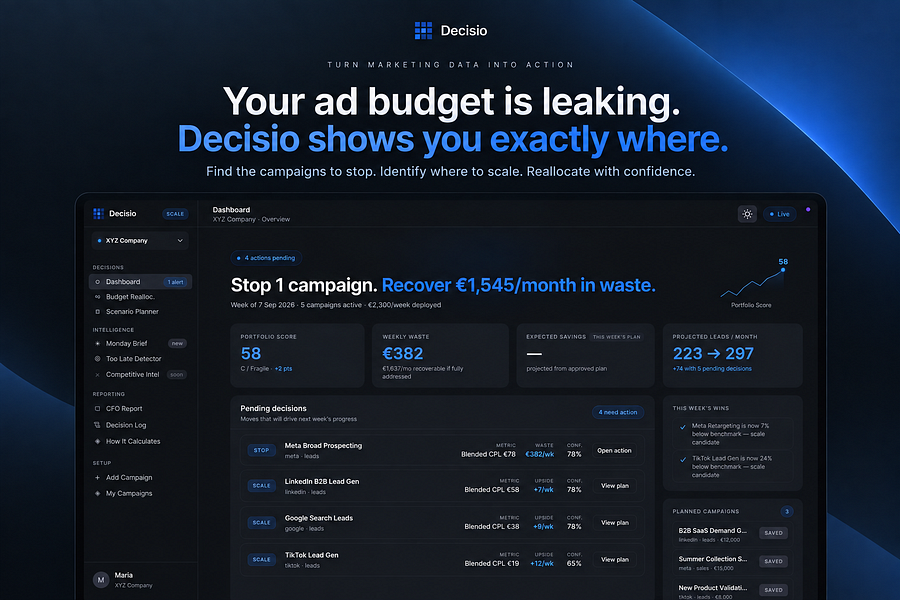Click the Projected Leads 223 → 297 card
900x600 pixels.
point(732,355)
